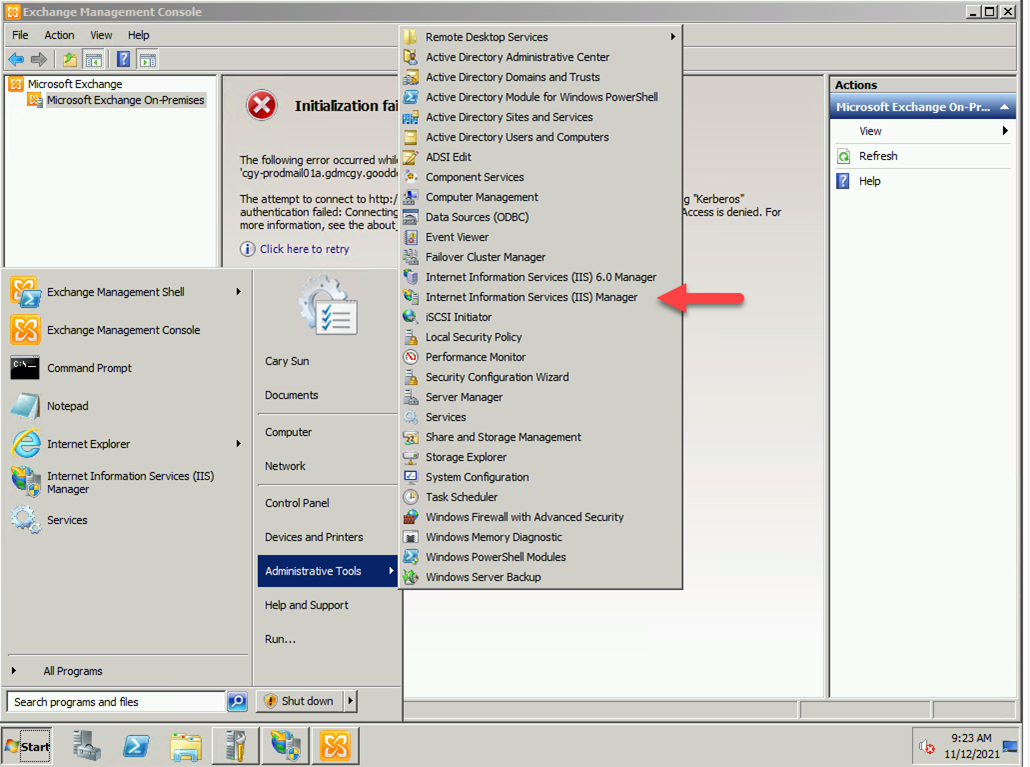Click the Refresh icon in Actions pane

coord(844,156)
